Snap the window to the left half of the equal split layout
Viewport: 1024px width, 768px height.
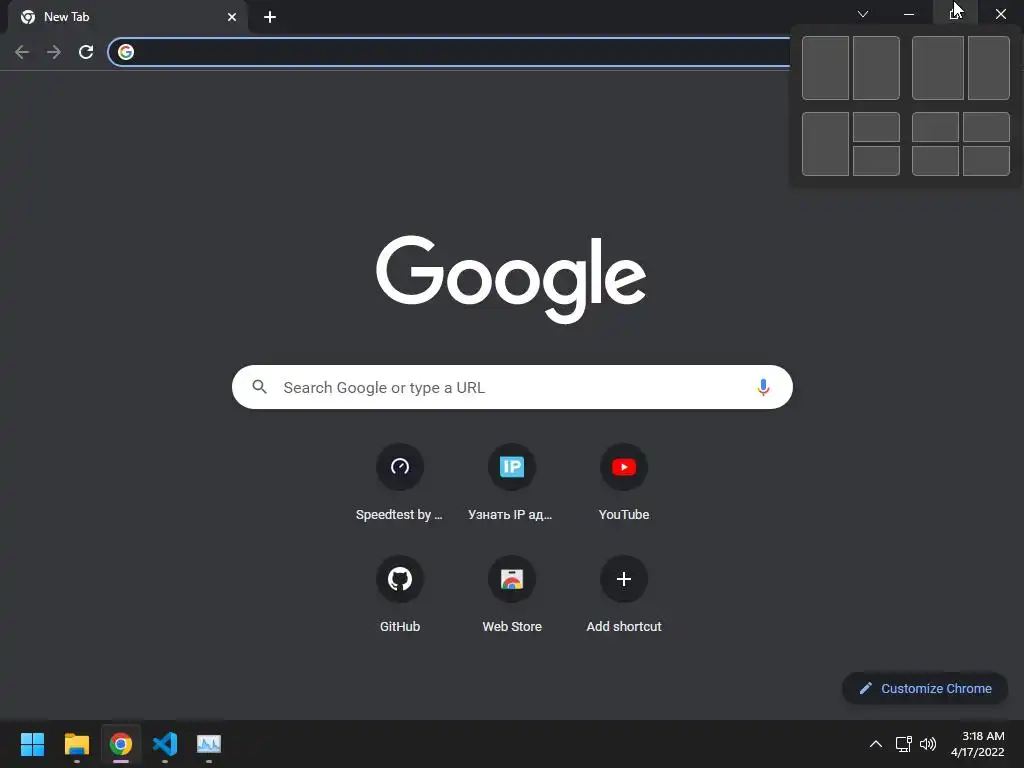pyautogui.click(x=825, y=68)
